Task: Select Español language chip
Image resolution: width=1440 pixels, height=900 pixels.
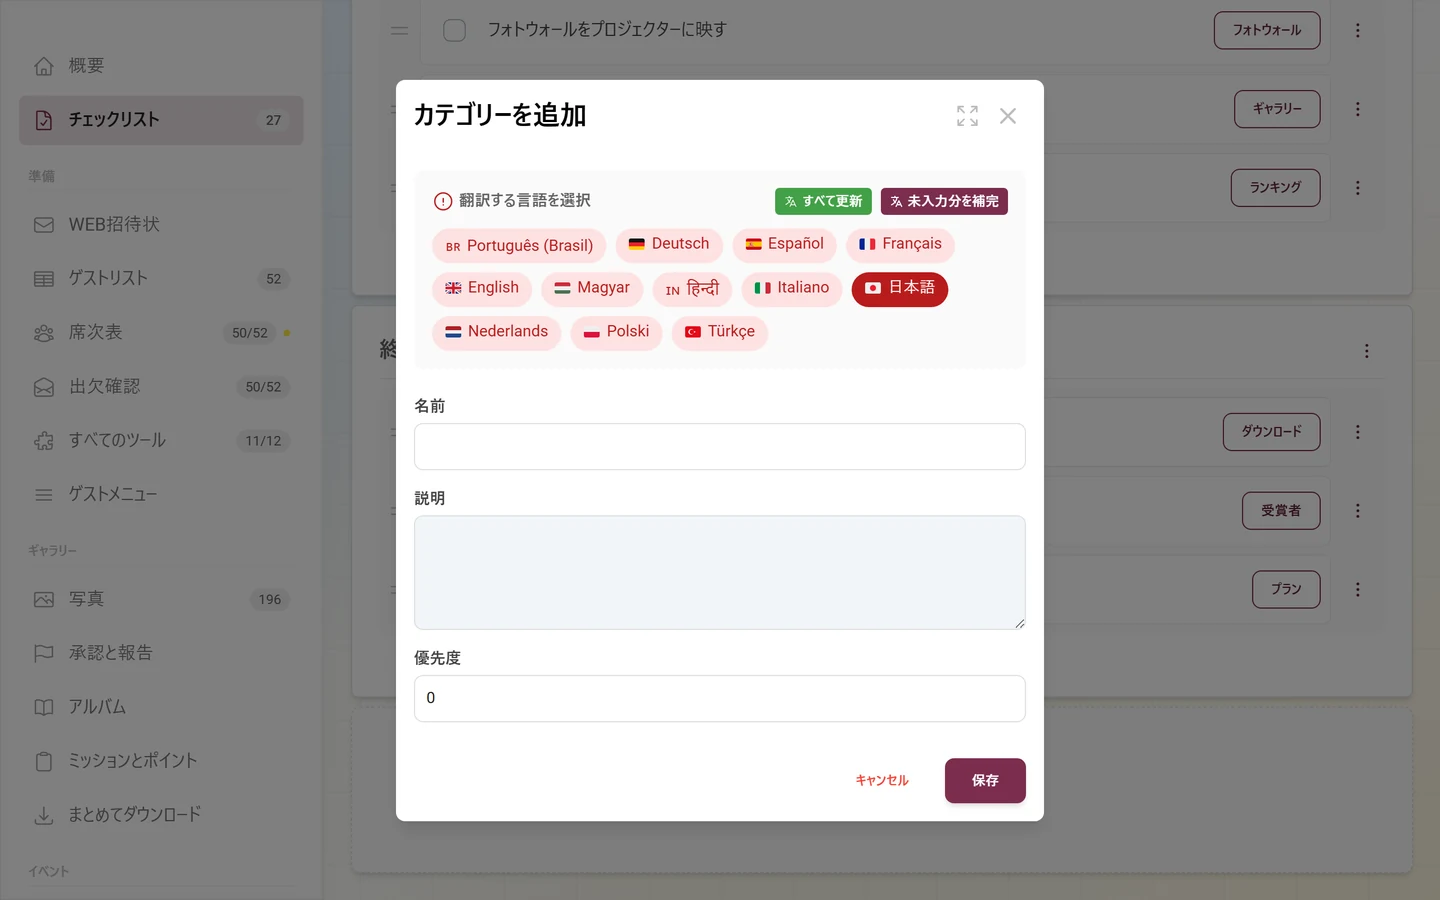Action: click(784, 245)
